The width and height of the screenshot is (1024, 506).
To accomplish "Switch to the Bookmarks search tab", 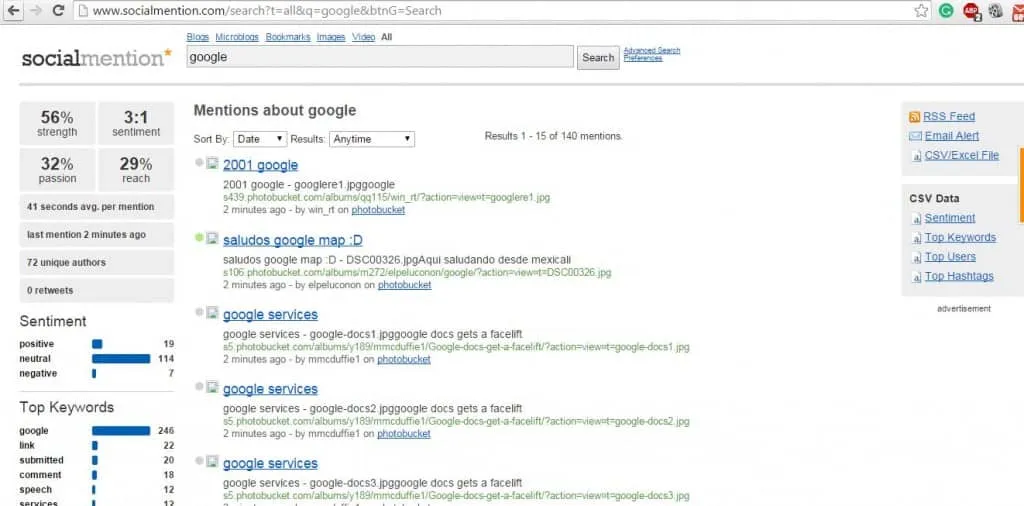I will (x=288, y=37).
